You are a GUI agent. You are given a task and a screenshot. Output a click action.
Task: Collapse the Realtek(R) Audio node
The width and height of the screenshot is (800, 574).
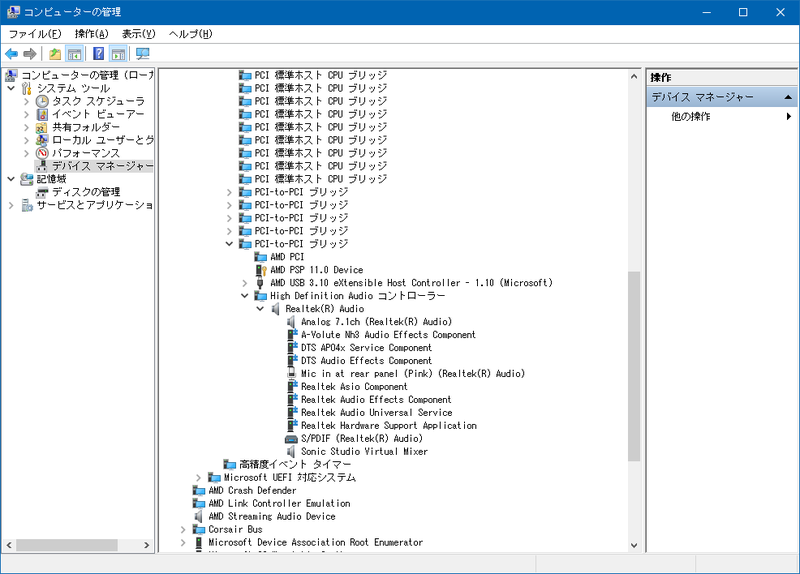pyautogui.click(x=260, y=309)
